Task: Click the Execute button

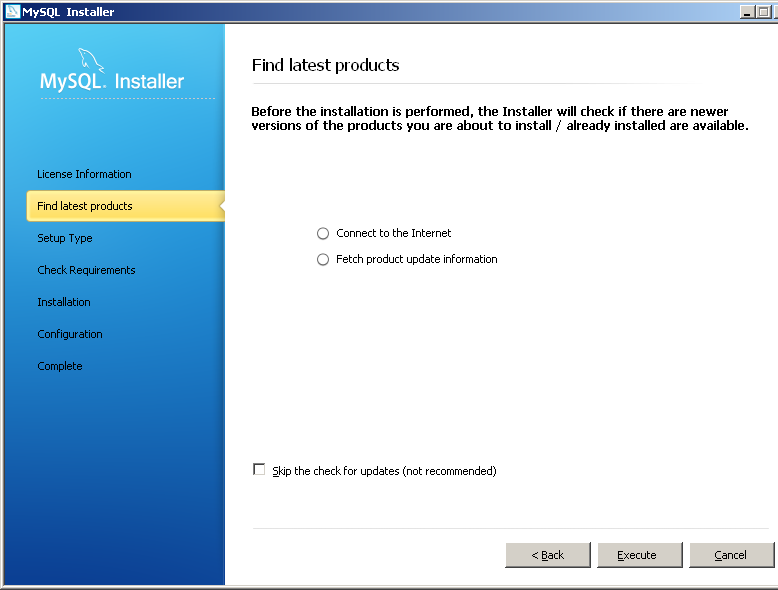Action: [640, 555]
